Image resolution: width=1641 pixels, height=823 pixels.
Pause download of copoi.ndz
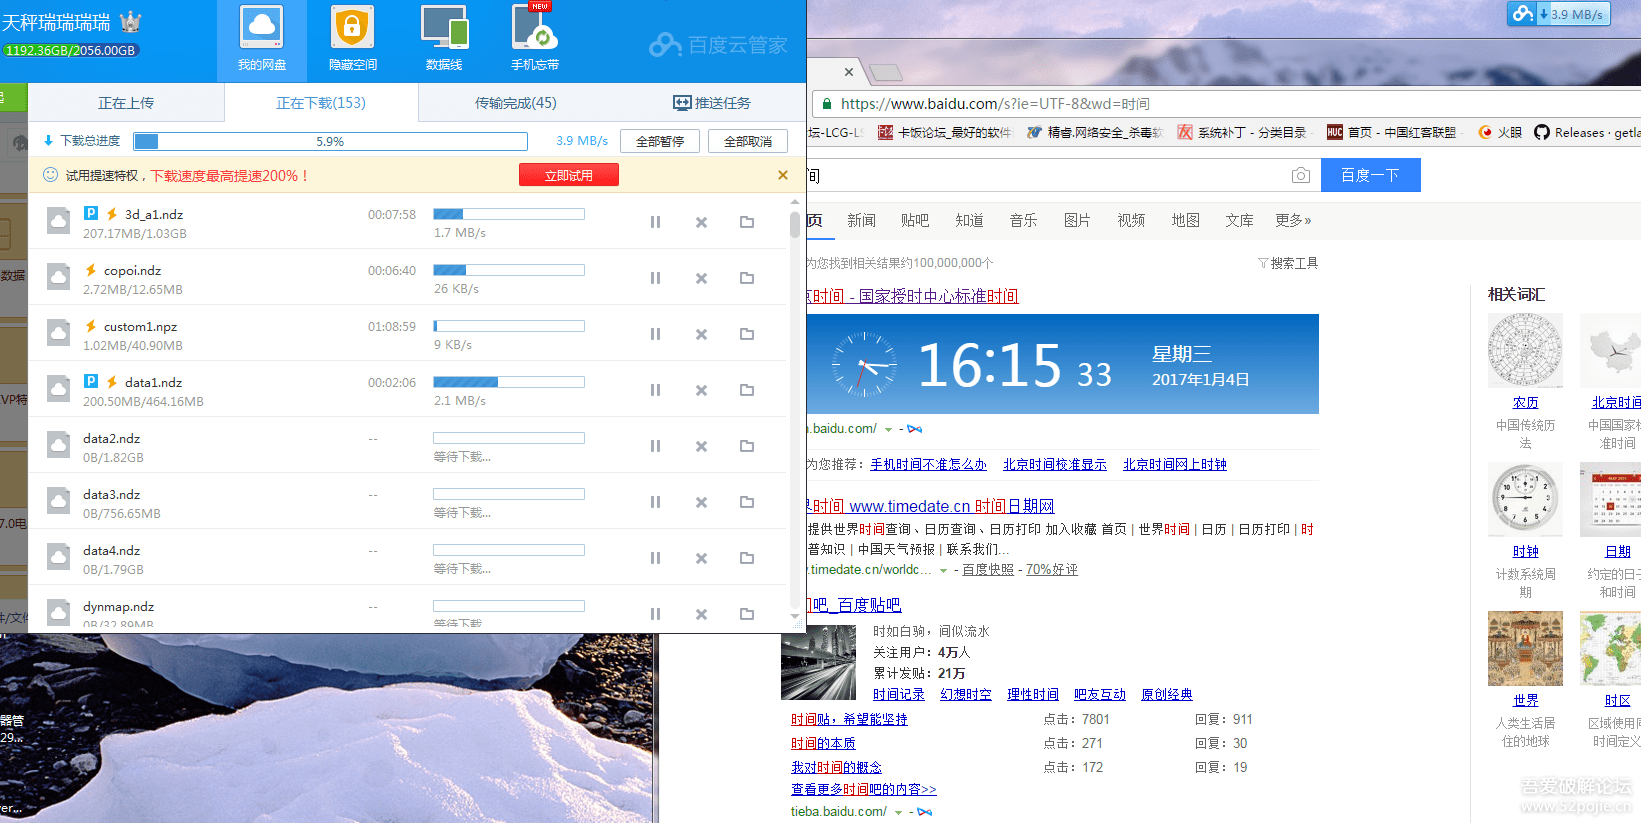[x=655, y=278]
